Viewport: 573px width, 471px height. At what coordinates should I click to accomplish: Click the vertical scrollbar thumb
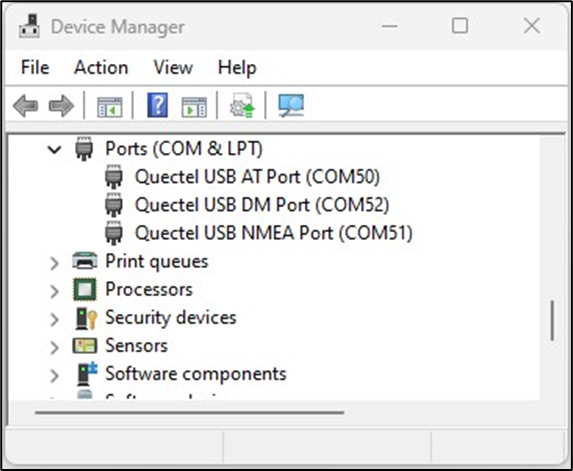click(552, 321)
